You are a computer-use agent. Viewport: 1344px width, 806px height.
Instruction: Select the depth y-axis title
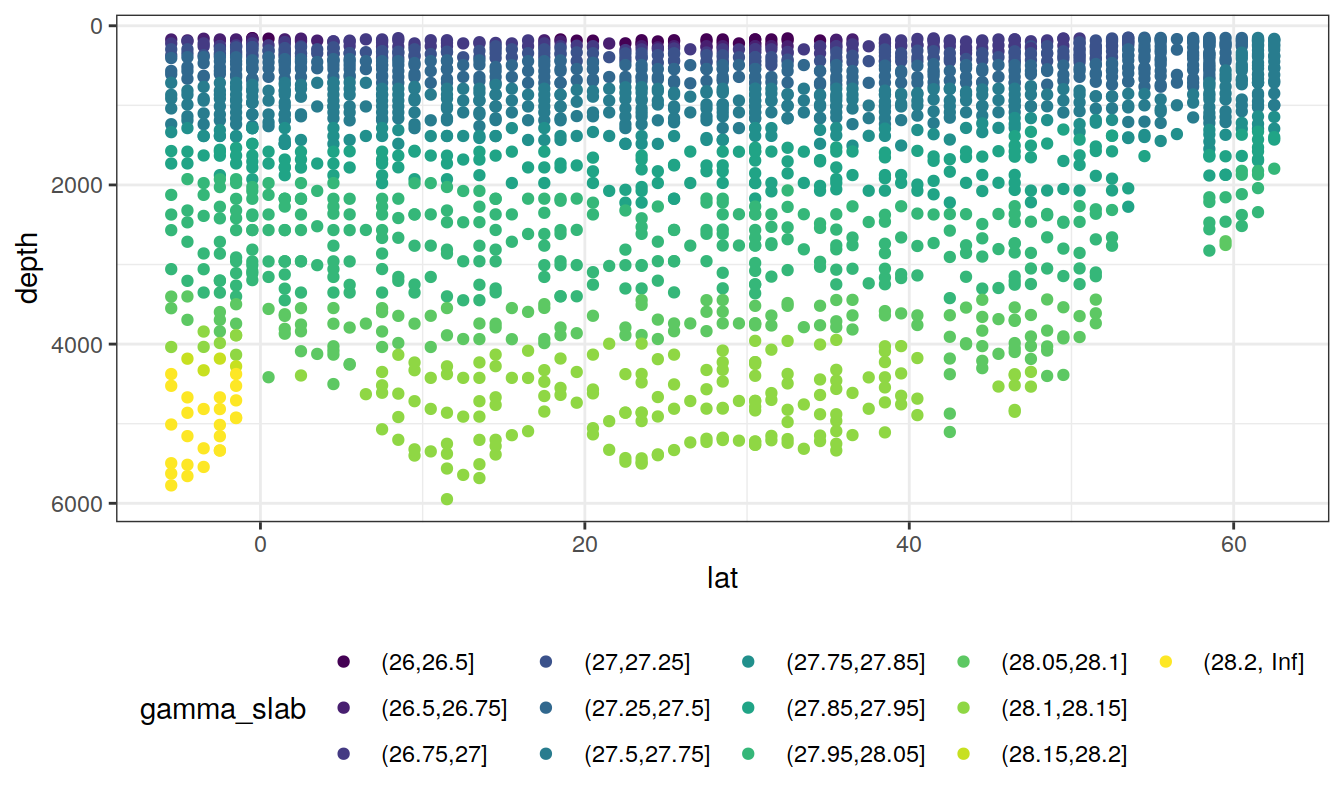[29, 268]
